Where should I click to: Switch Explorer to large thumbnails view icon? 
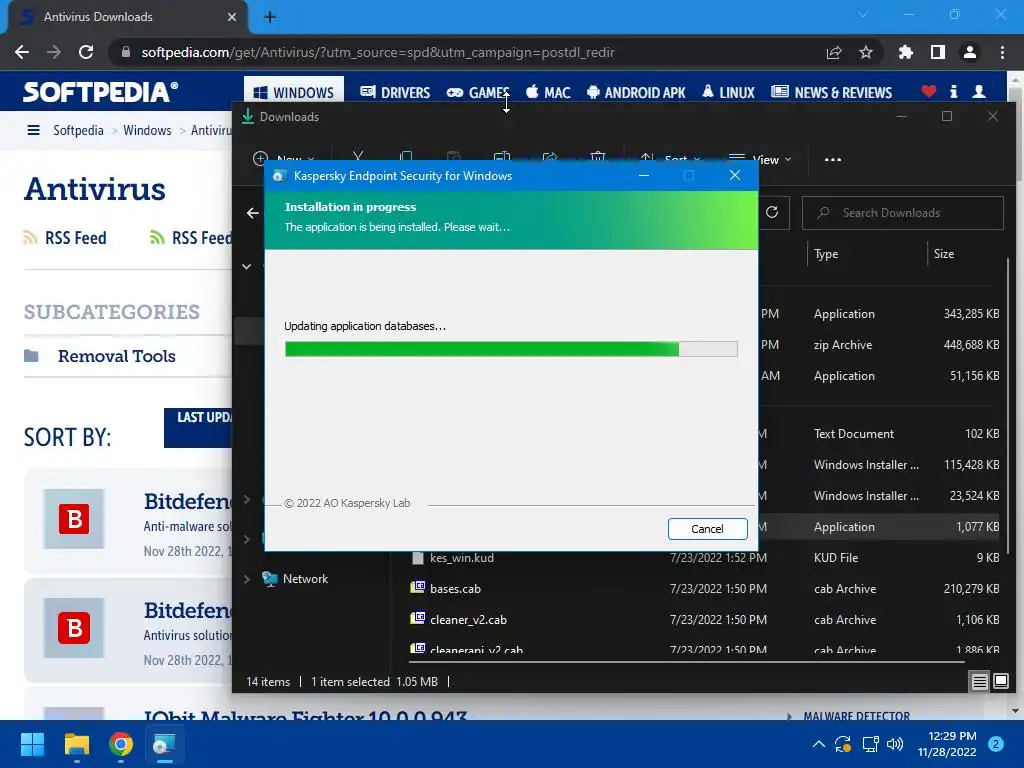click(x=1000, y=682)
